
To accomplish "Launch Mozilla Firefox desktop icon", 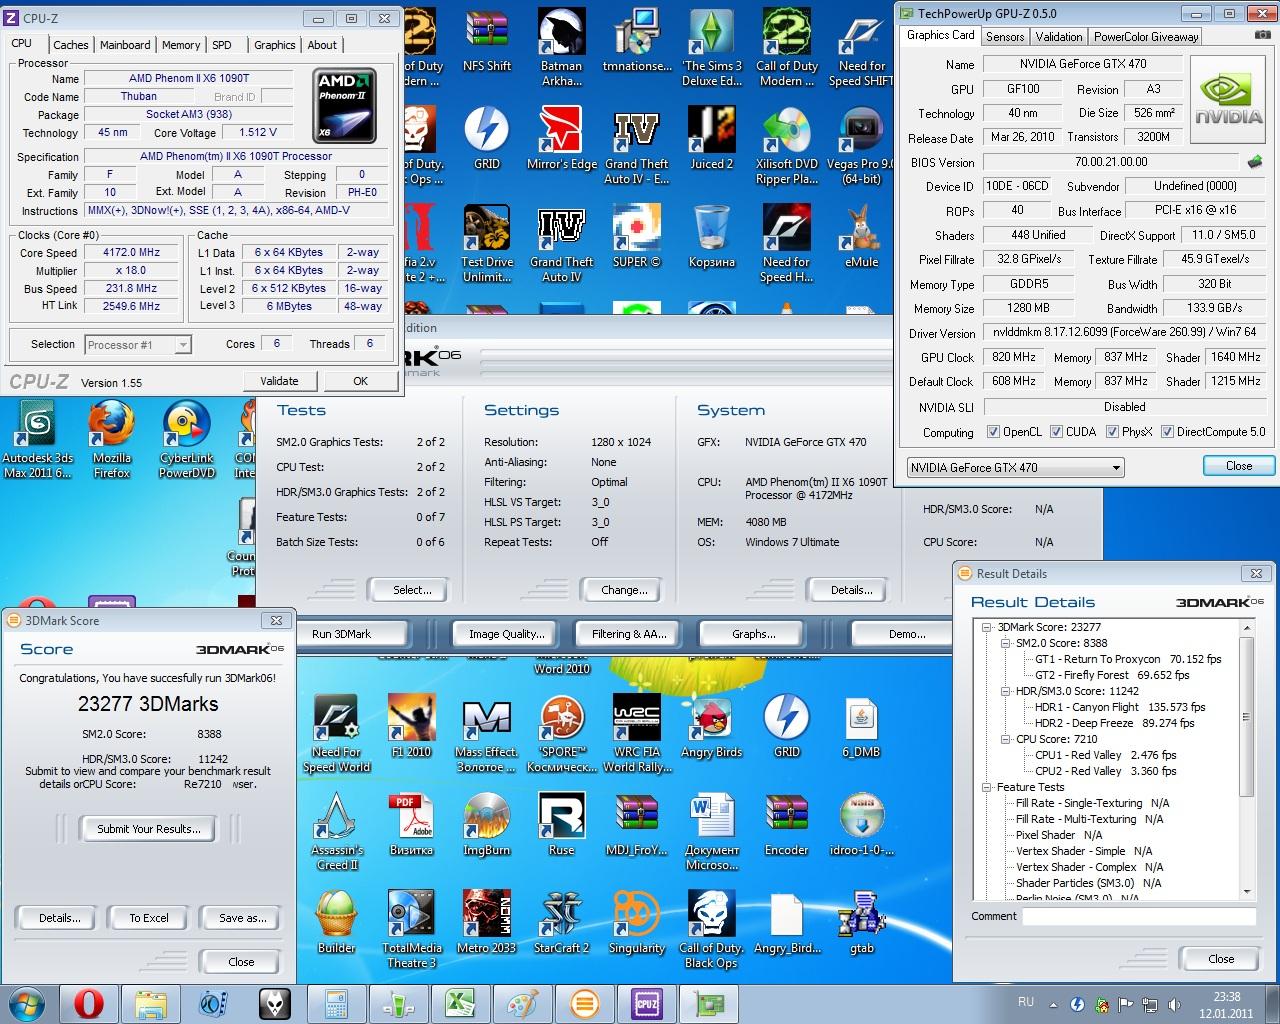I will [112, 438].
